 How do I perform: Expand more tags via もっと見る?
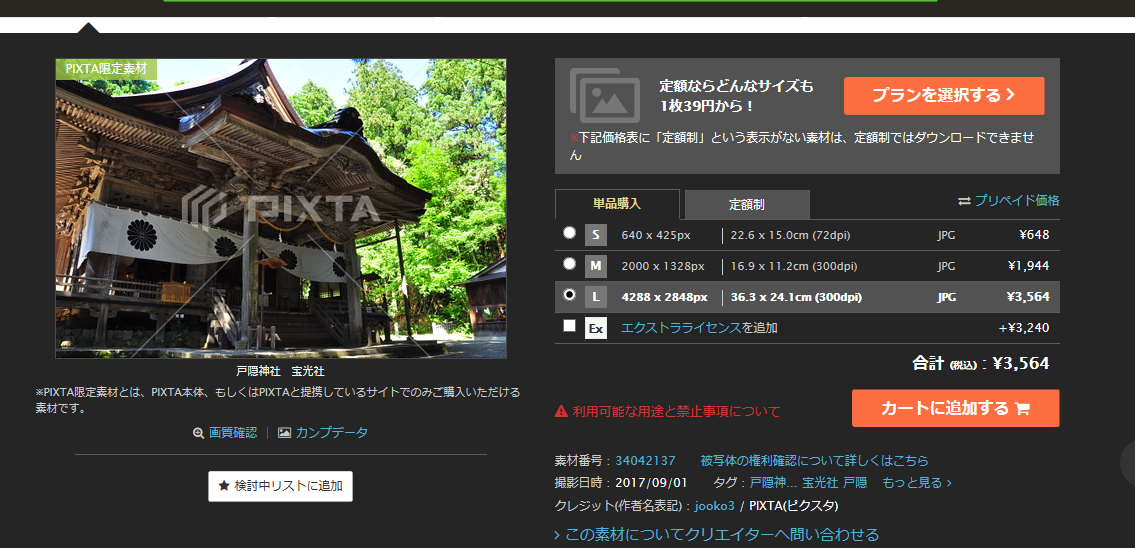pos(916,483)
